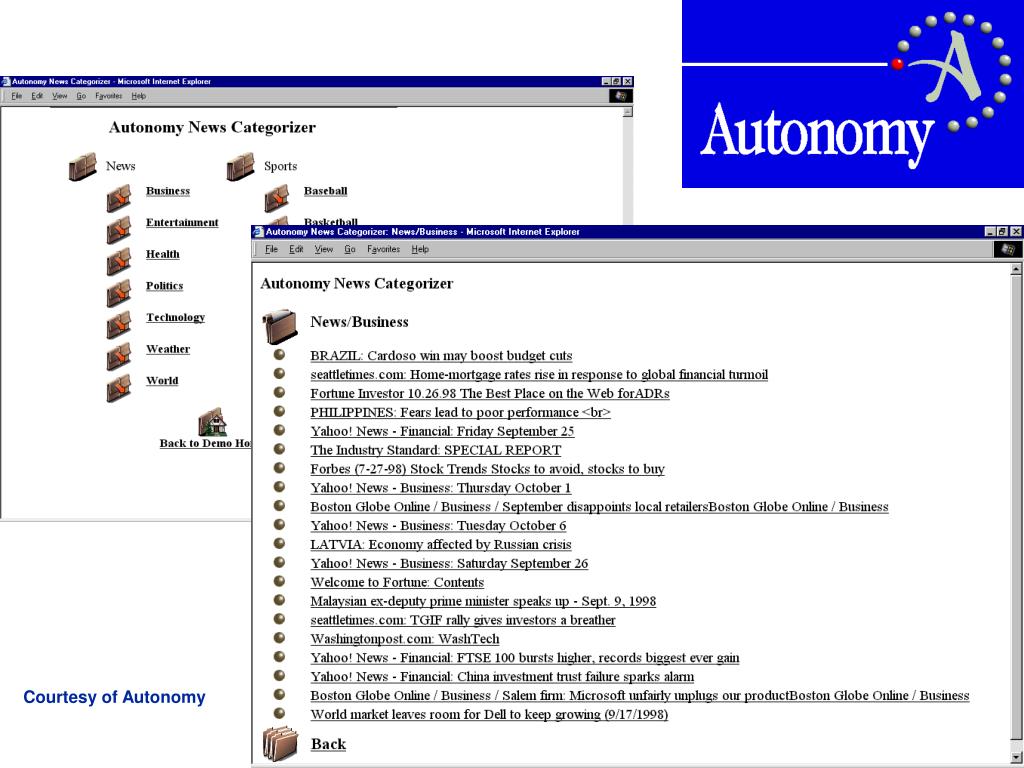Click the folder icon next to Entertainment

tap(119, 230)
